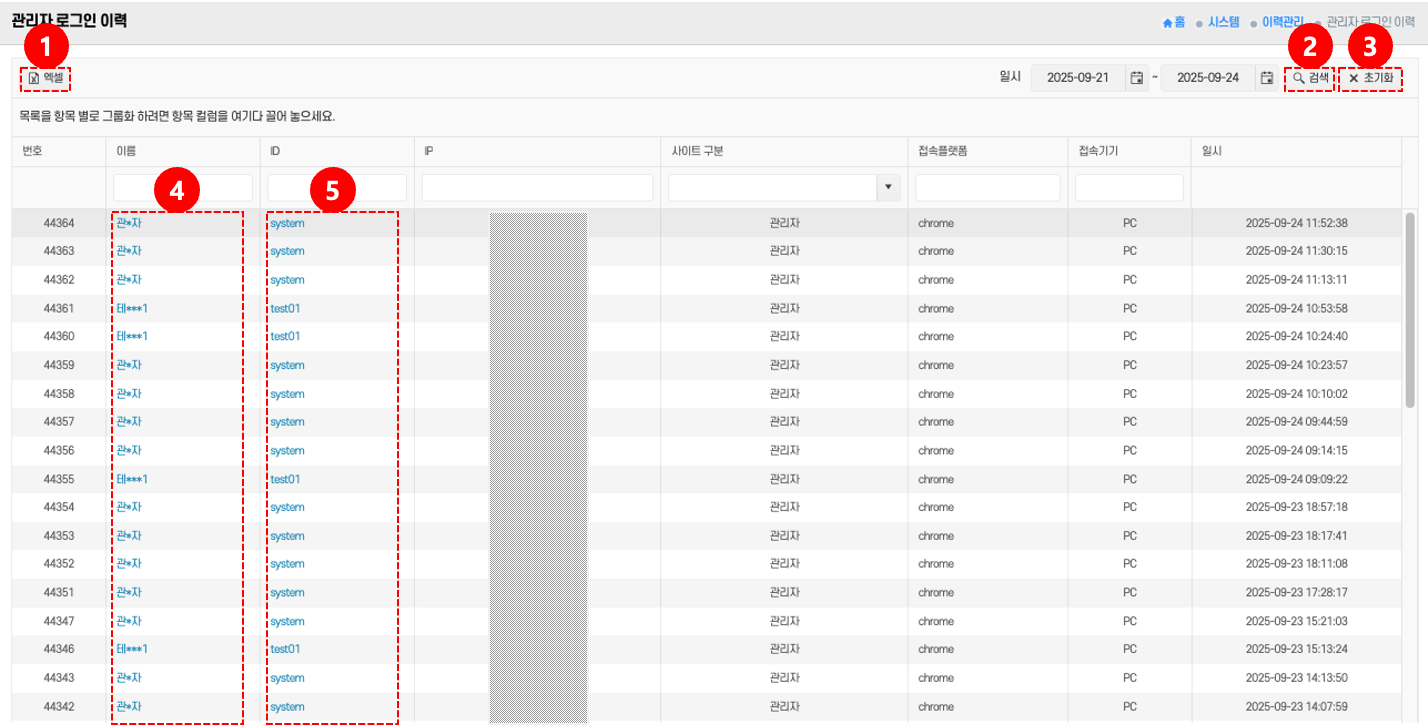Open the system ID link in row 44364

[287, 223]
